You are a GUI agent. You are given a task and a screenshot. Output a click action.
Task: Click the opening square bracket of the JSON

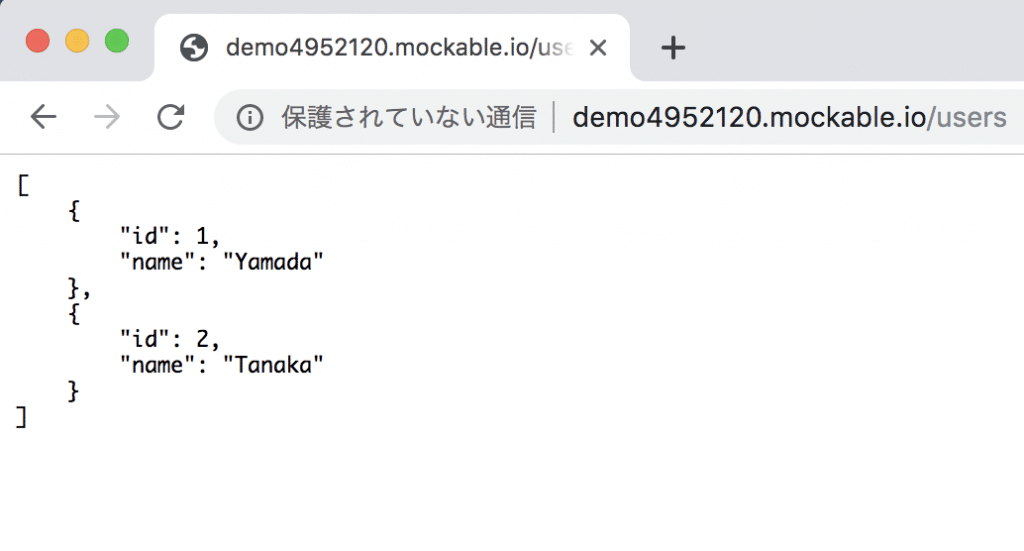tap(24, 185)
